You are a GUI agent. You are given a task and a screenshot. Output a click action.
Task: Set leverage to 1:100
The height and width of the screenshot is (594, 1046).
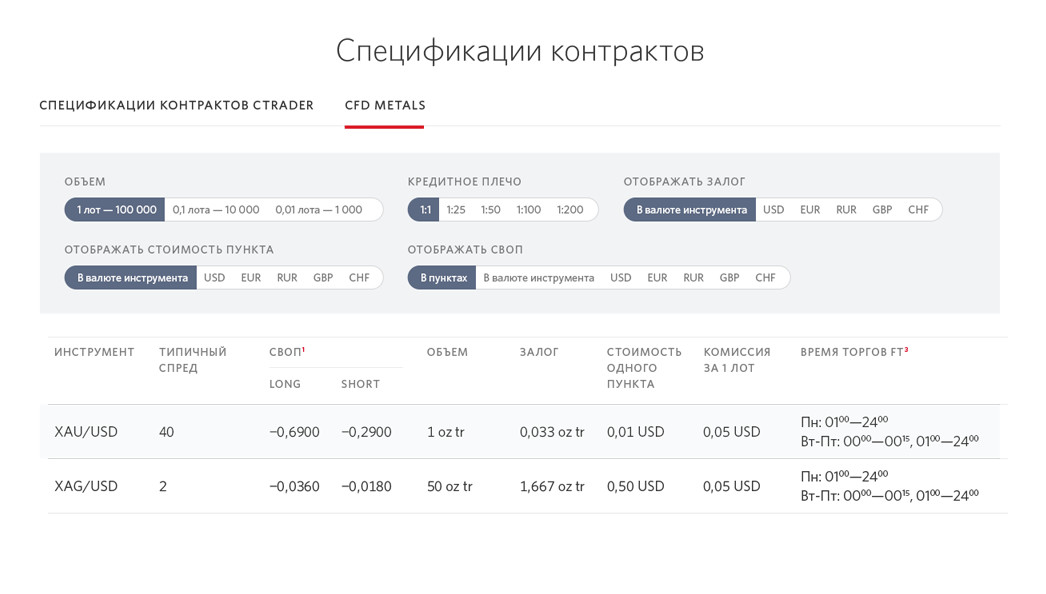tap(528, 210)
